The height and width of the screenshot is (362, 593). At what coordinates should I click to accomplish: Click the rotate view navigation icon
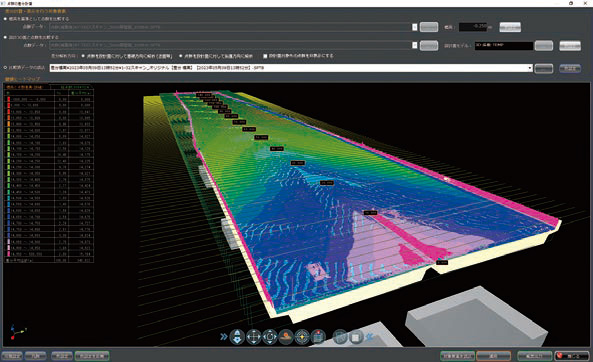[x=270, y=337]
